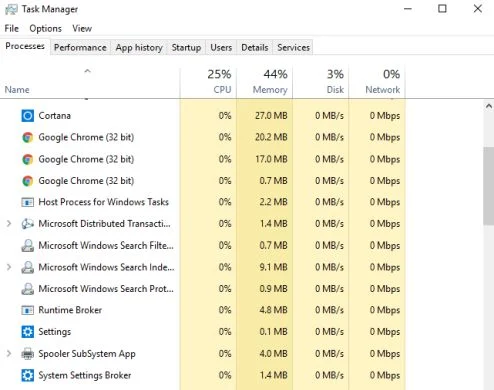Expand the Spooler SubSystem App process

coord(9,354)
